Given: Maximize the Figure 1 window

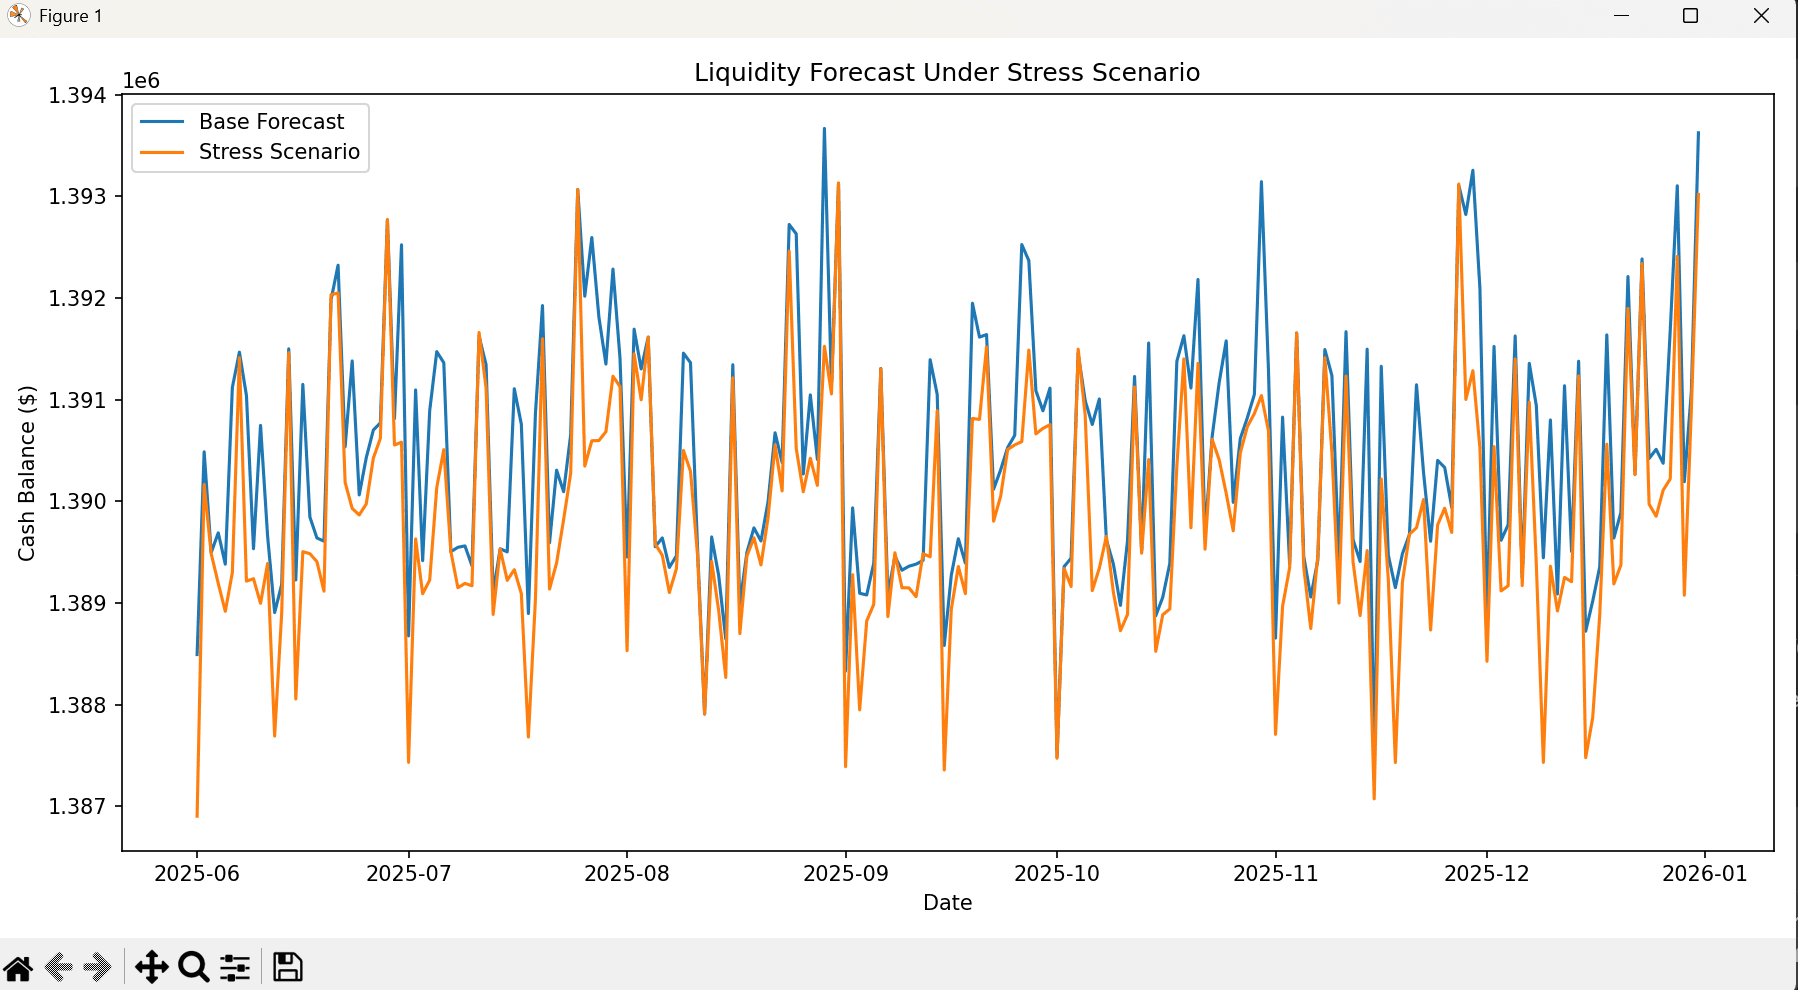Looking at the screenshot, I should 1691,16.
